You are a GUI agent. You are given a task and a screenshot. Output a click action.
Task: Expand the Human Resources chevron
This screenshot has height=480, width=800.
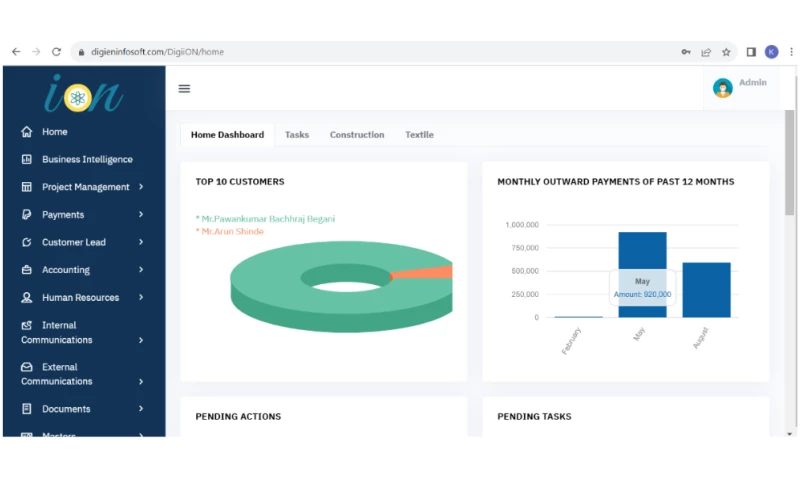(x=141, y=297)
